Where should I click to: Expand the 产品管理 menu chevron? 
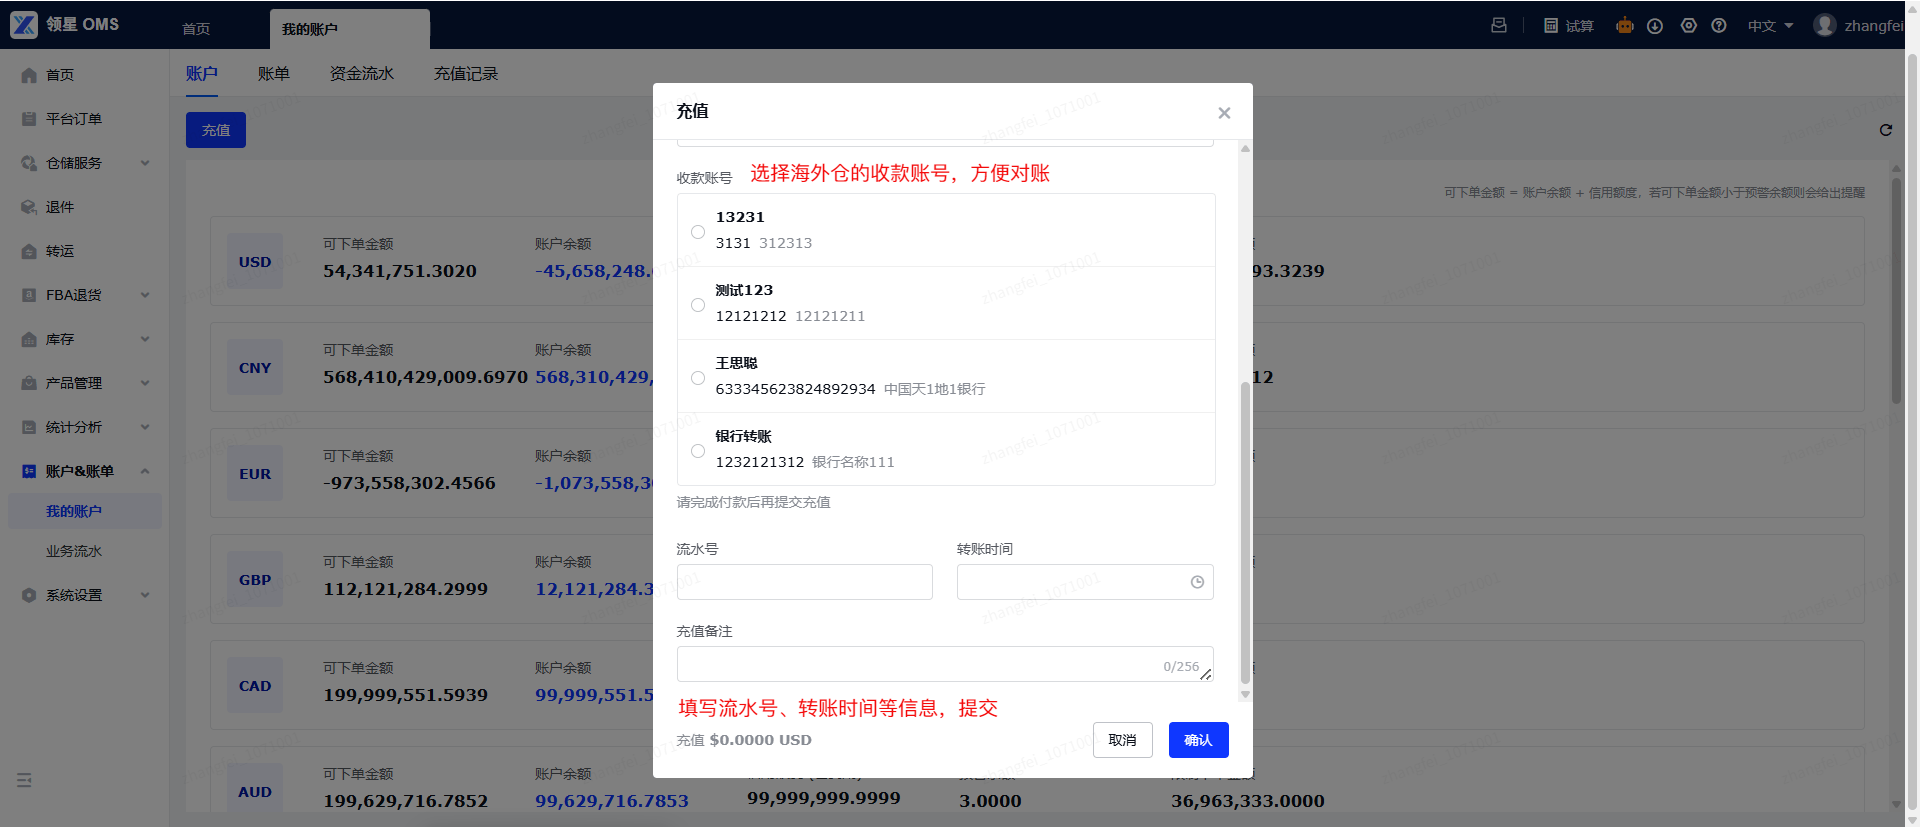145,383
